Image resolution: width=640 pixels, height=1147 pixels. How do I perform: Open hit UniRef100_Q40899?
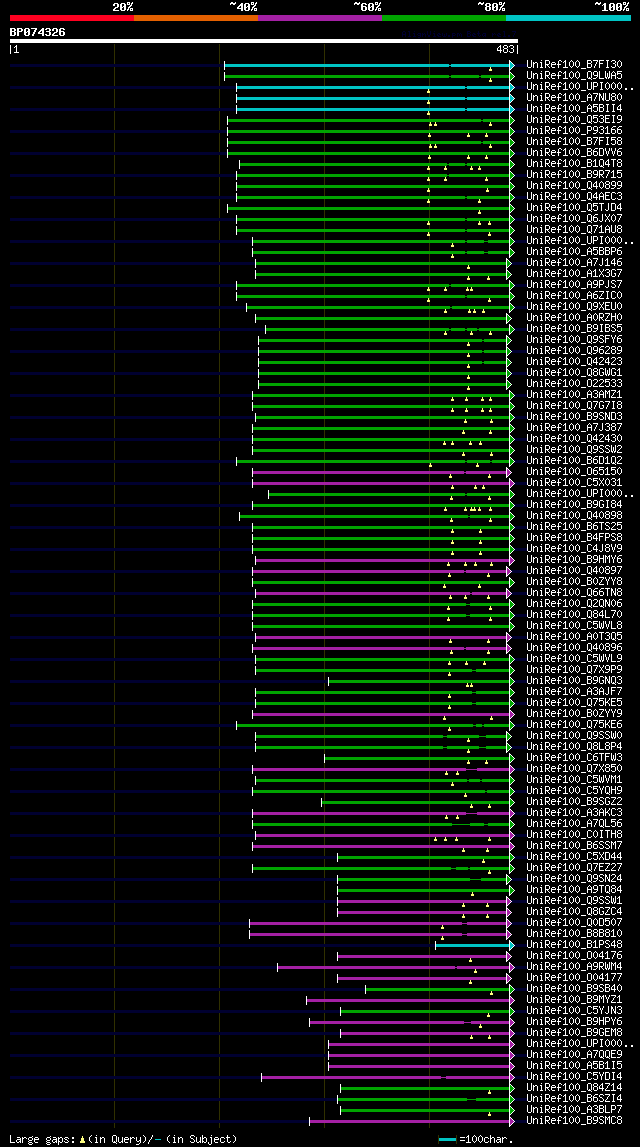(574, 185)
